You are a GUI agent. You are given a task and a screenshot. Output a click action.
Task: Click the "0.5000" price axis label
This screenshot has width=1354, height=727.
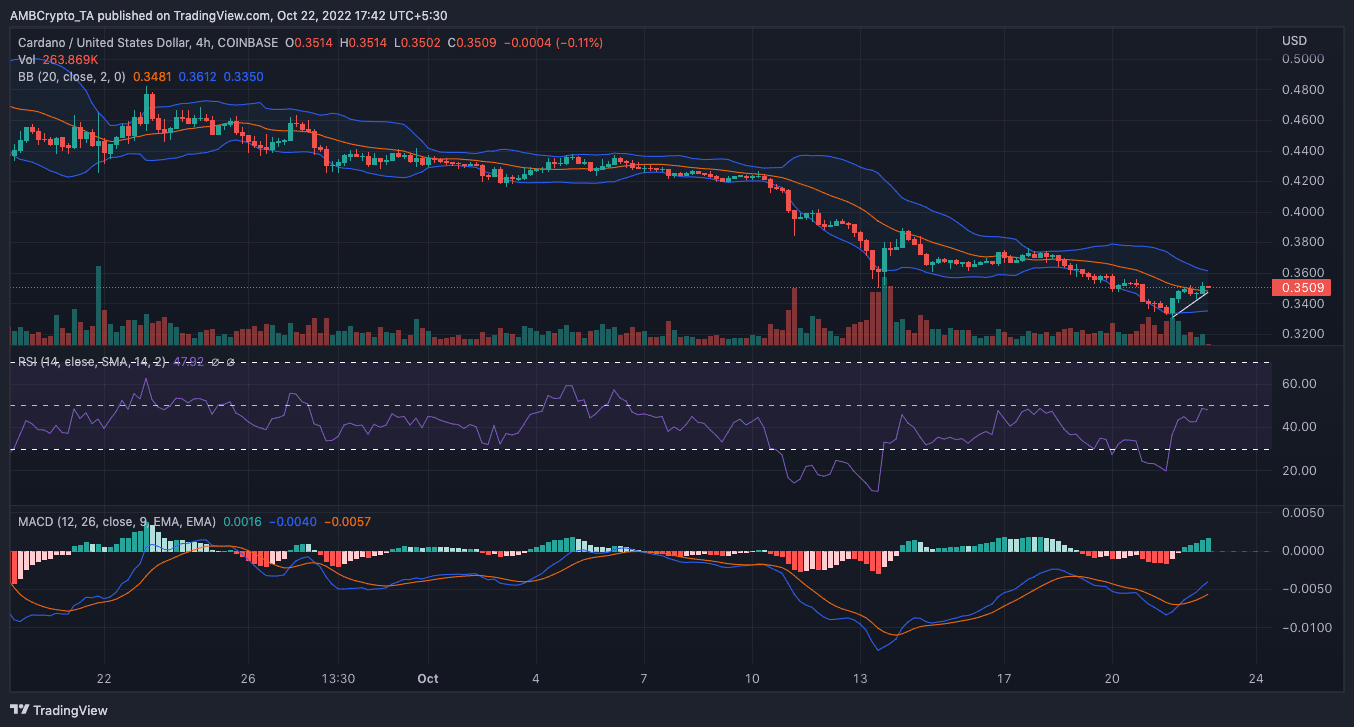[1301, 59]
